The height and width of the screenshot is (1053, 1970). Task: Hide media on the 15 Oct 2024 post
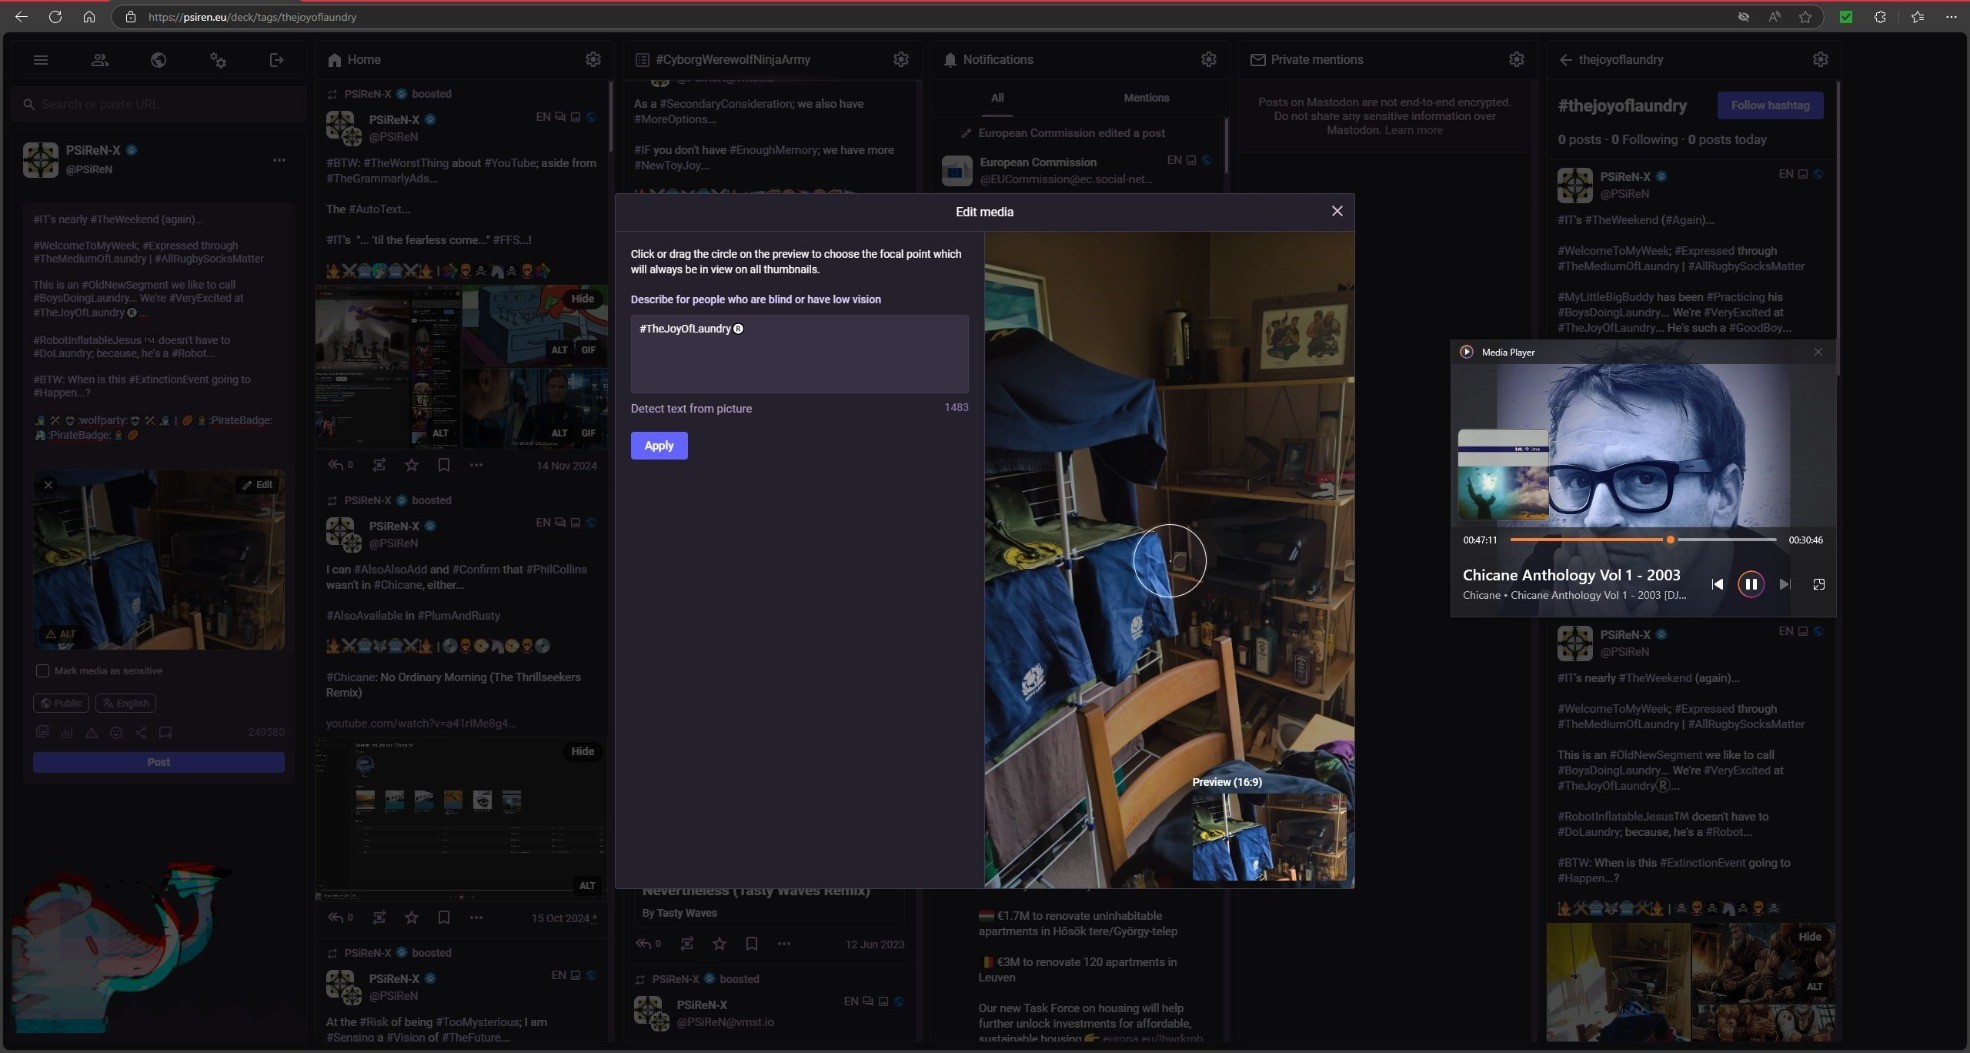click(x=583, y=751)
